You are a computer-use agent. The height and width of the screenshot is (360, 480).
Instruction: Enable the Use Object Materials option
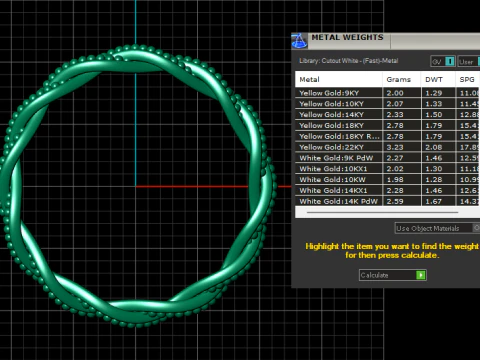pos(438,228)
